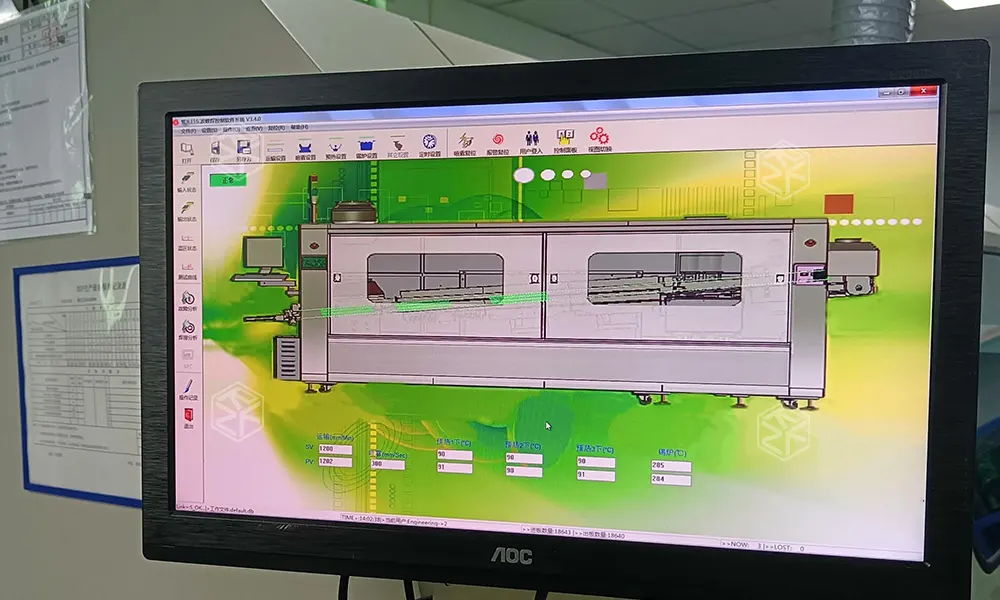1000x600 pixels.
Task: Select the solder pot temperature field showing 285
Action: [671, 466]
